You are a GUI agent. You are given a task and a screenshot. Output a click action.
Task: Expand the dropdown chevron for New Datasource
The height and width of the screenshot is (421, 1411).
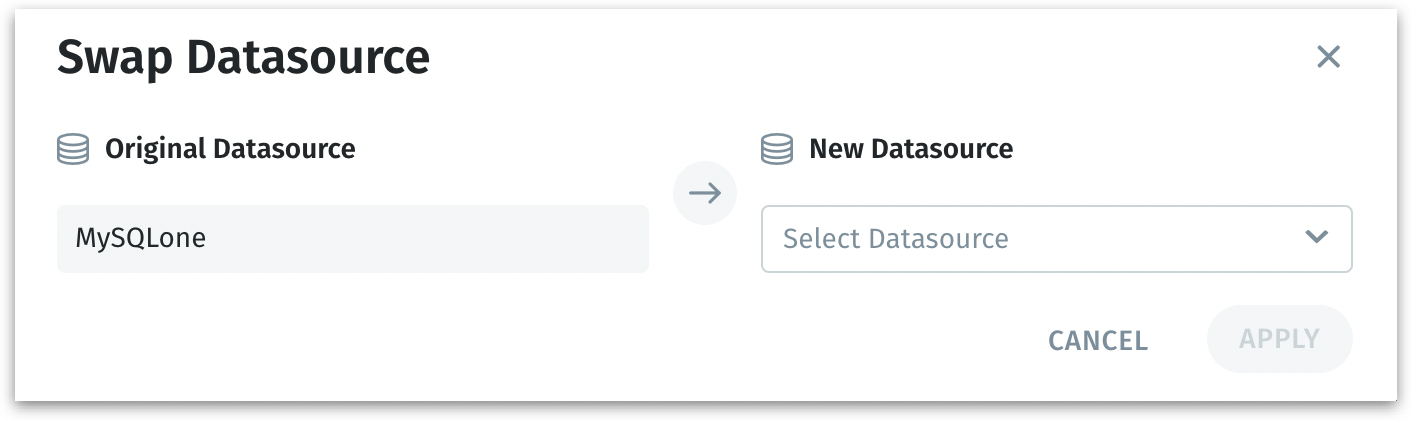(1316, 238)
